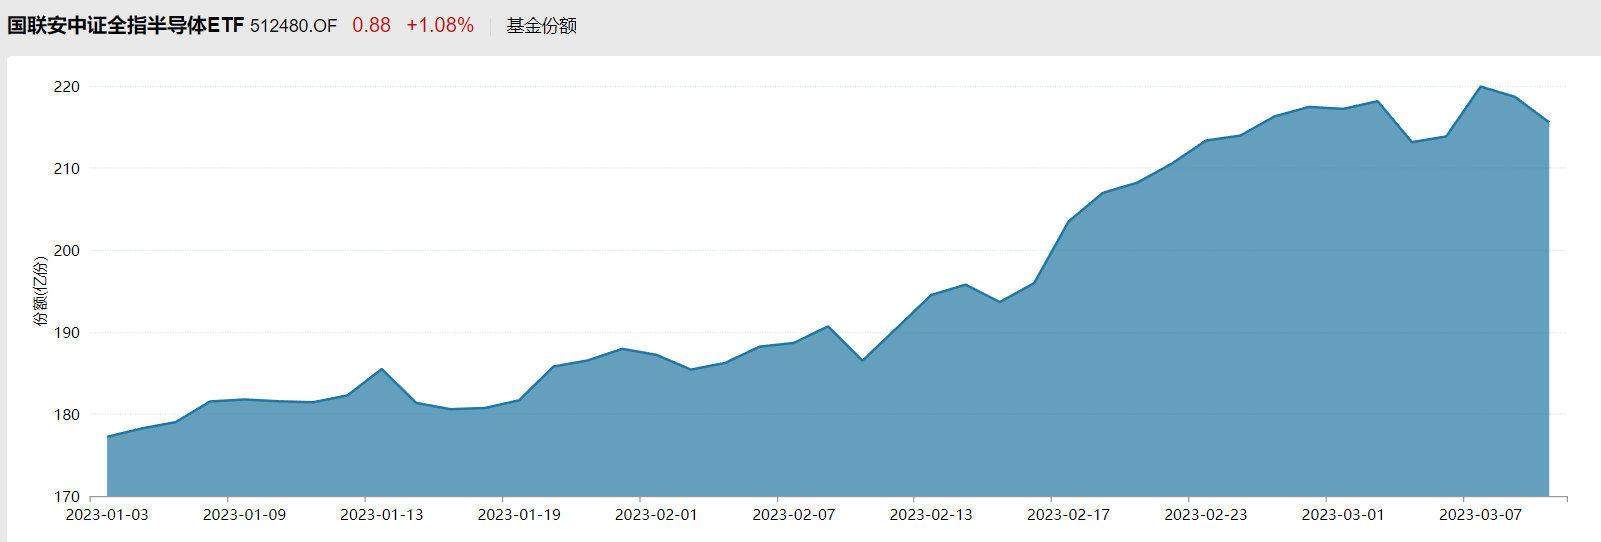1601x542 pixels.
Task: Click the x-axis date 2023-02-23
Action: tap(1206, 515)
